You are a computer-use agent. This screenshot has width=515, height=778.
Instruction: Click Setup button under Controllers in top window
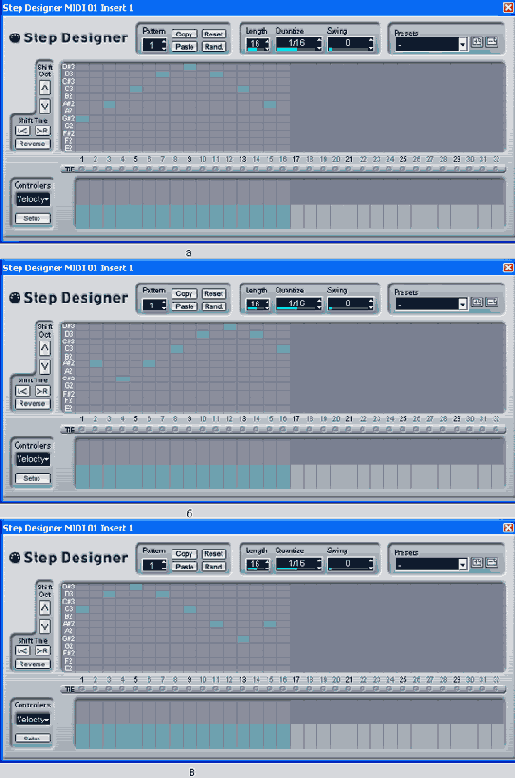point(33,218)
